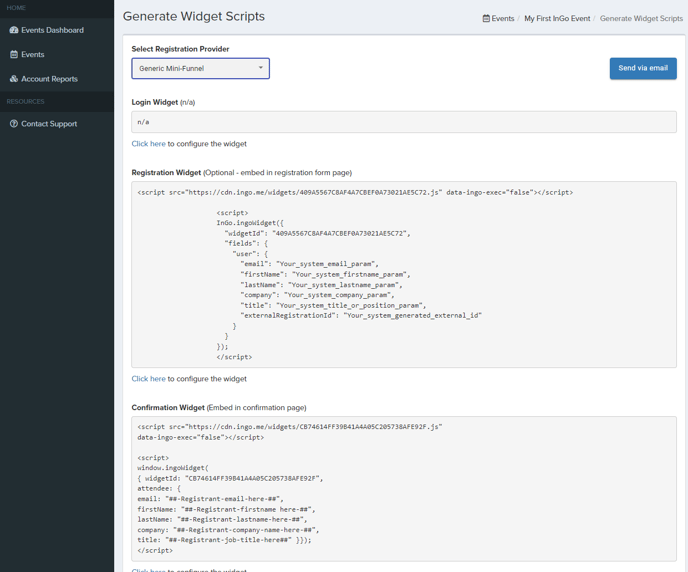Select the Login Widget n/a code box
The width and height of the screenshot is (688, 572).
point(404,122)
